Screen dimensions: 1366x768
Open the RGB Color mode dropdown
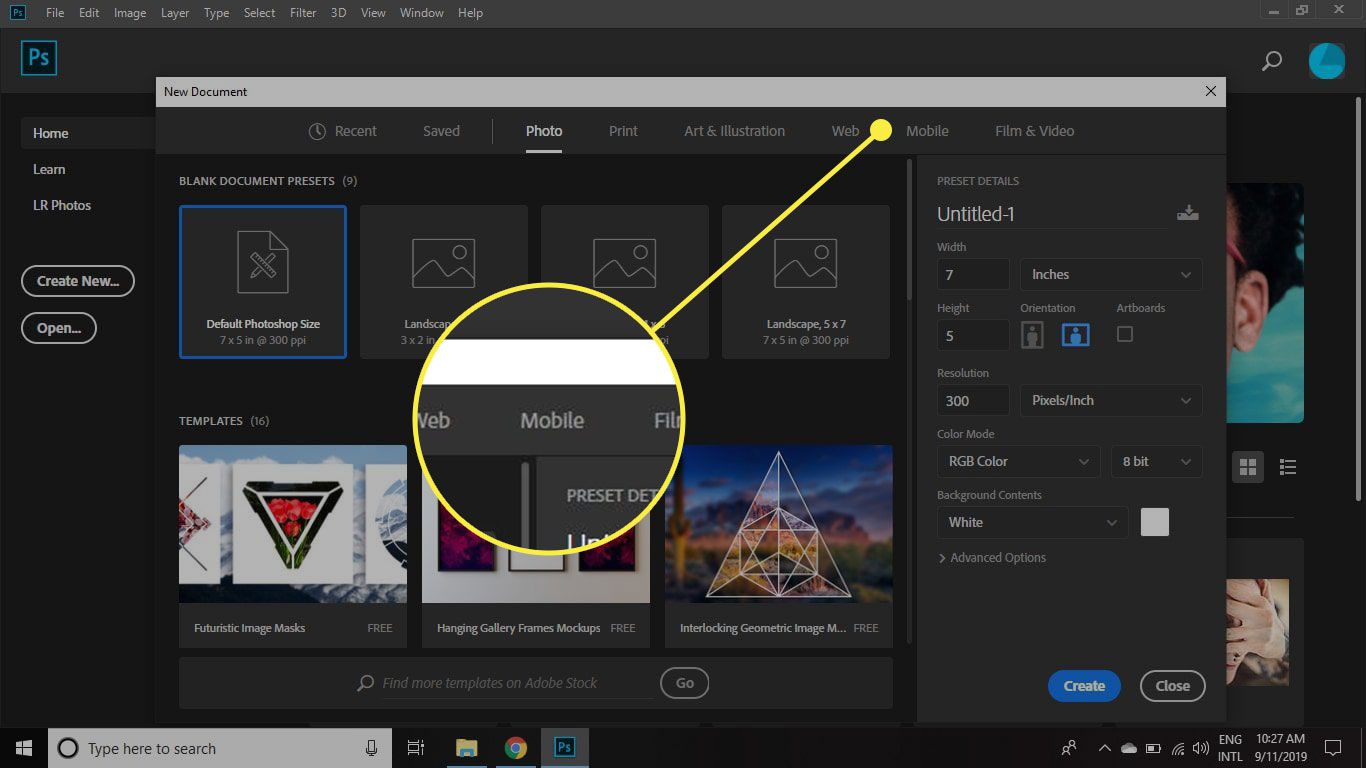(x=1018, y=461)
